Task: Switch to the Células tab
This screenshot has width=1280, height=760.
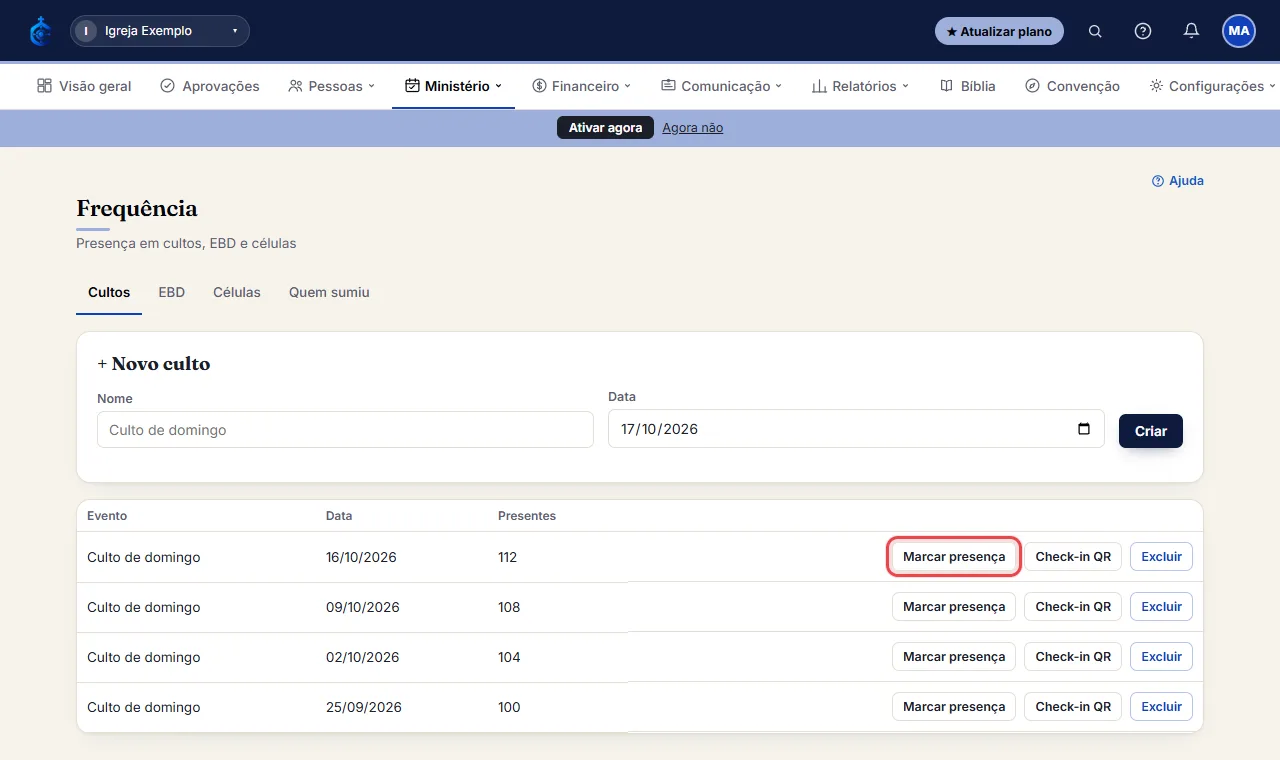Action: coord(237,293)
